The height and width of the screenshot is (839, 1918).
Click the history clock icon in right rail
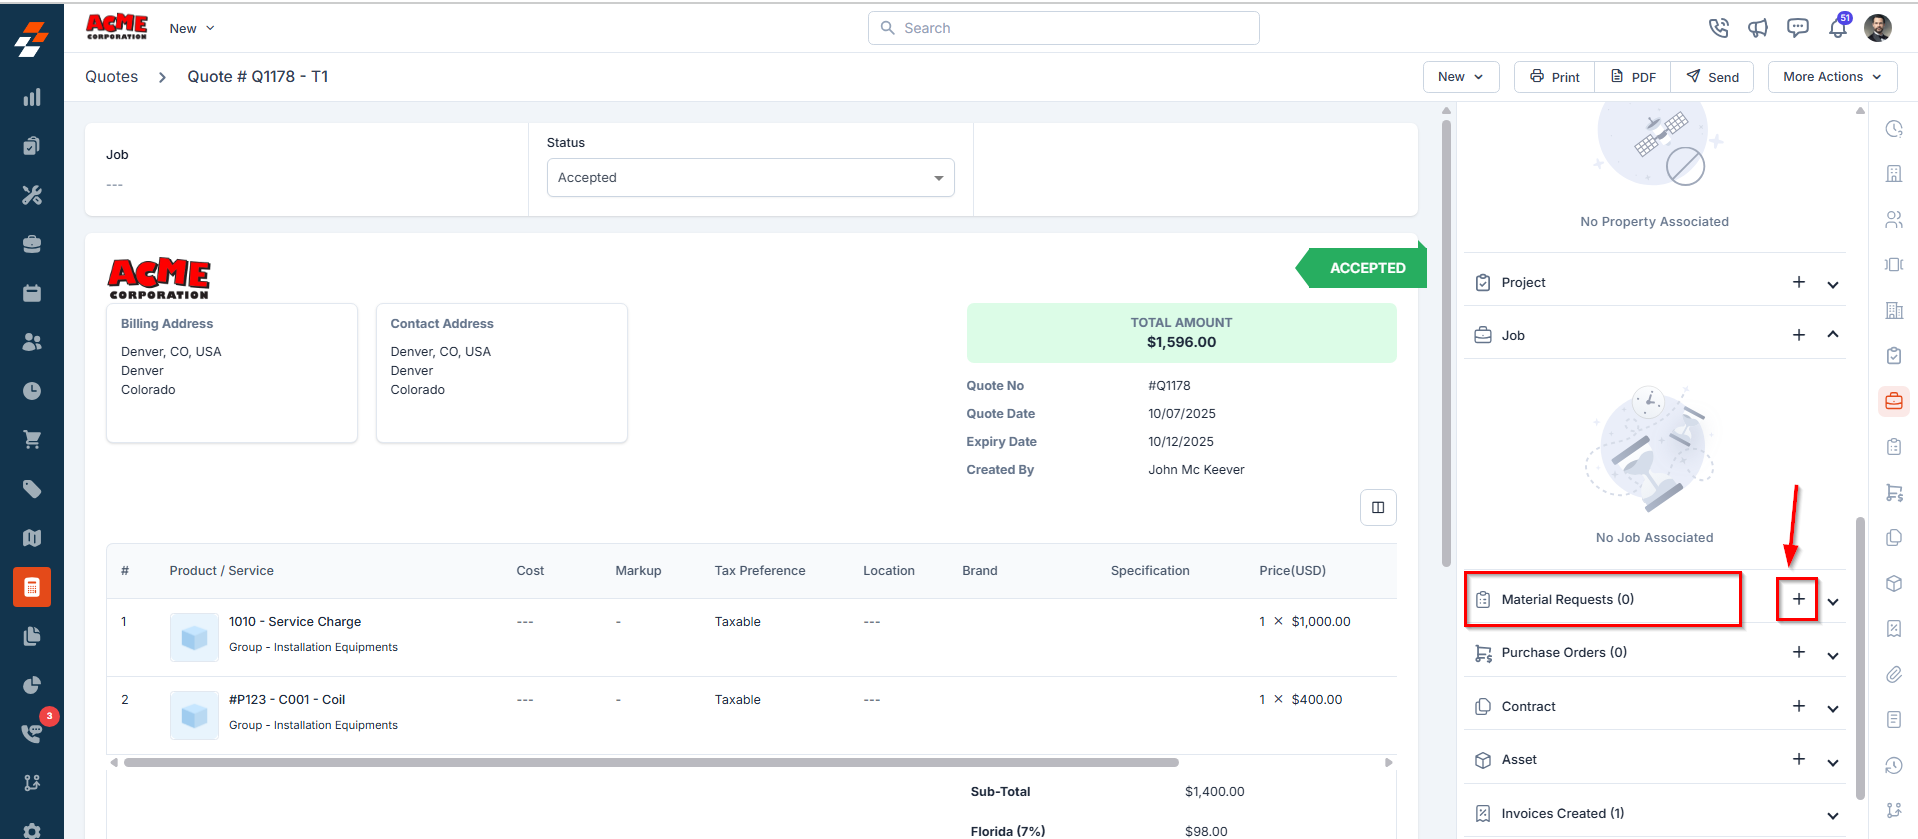click(x=1894, y=765)
